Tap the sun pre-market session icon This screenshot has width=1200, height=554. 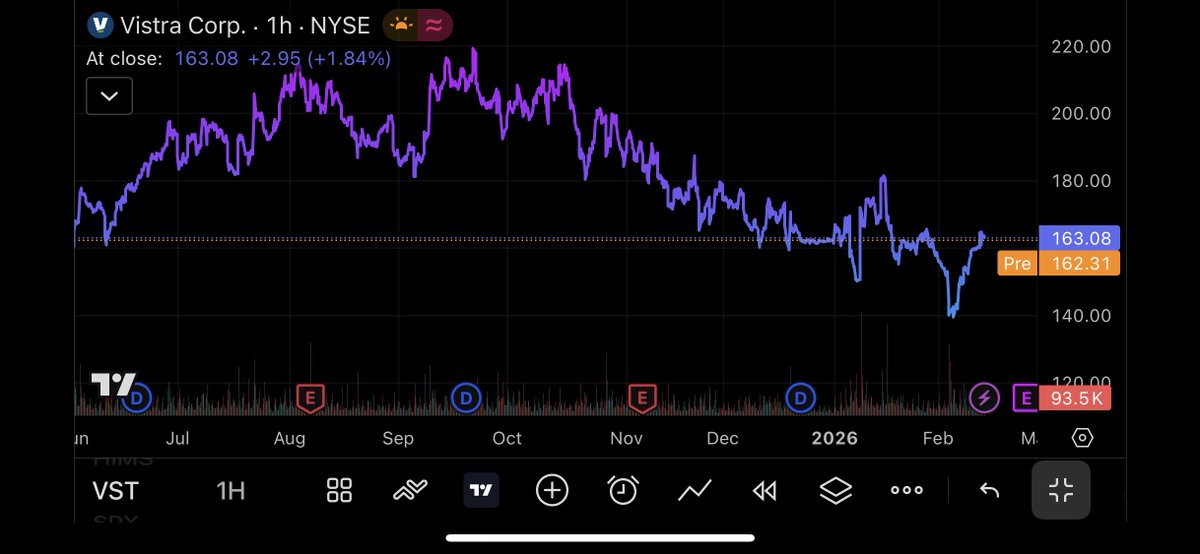[x=401, y=25]
